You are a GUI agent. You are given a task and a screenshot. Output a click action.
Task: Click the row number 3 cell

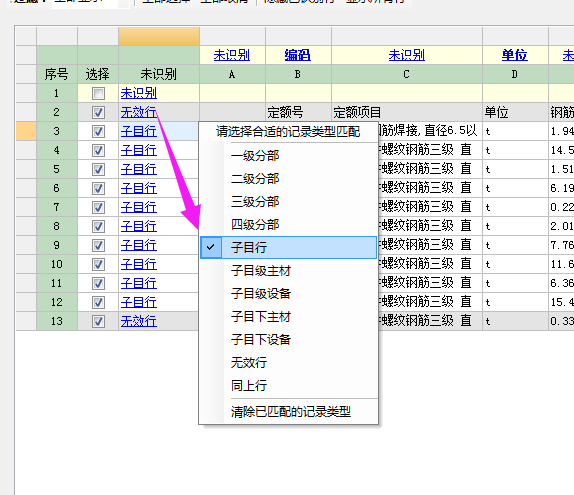coord(57,131)
